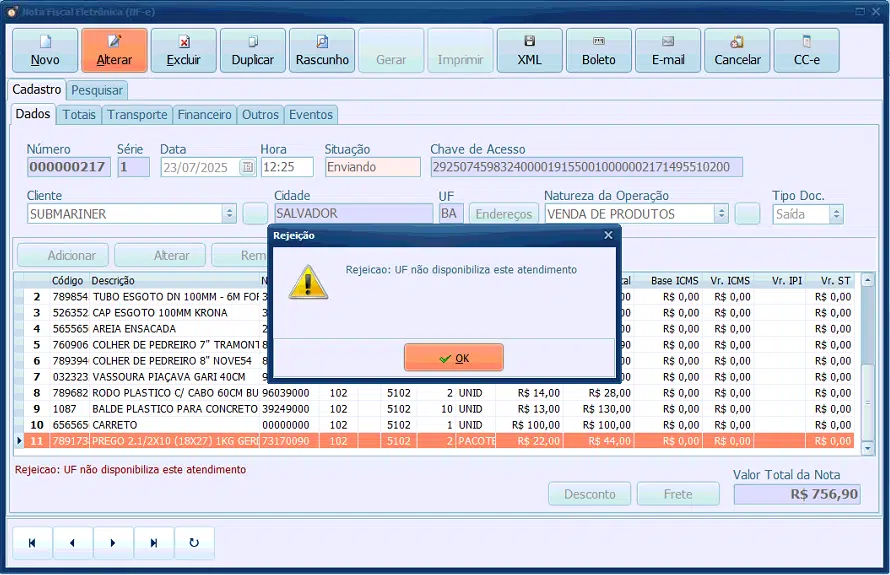The image size is (890, 575).
Task: Open the Pesquisar tab
Action: tap(97, 90)
